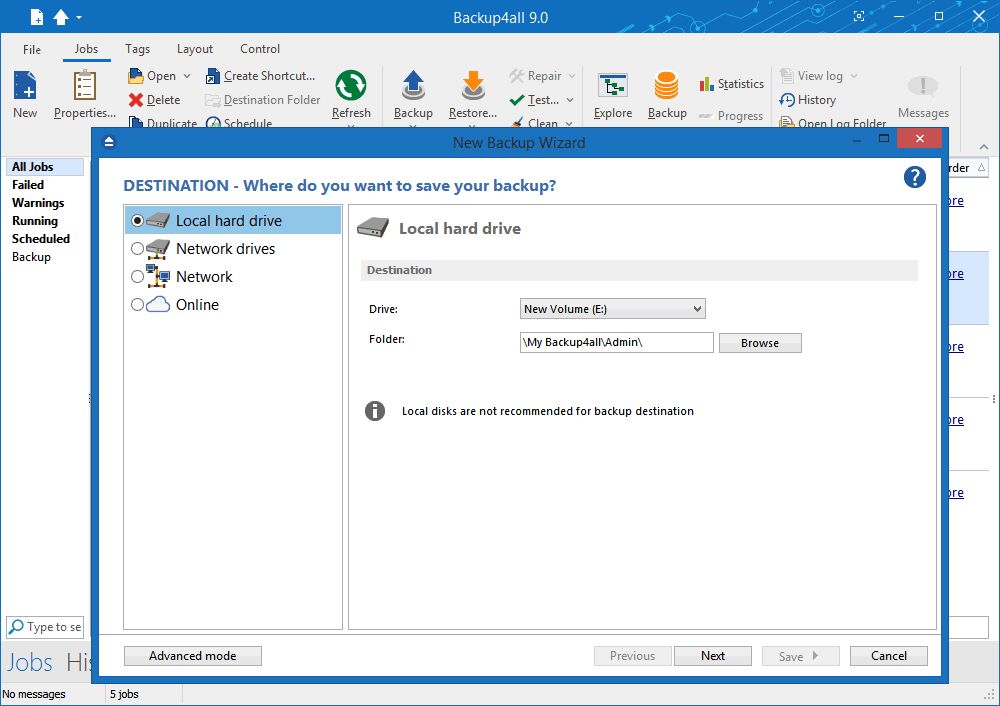Select Local hard drive radio button
The height and width of the screenshot is (706, 1000).
(137, 221)
